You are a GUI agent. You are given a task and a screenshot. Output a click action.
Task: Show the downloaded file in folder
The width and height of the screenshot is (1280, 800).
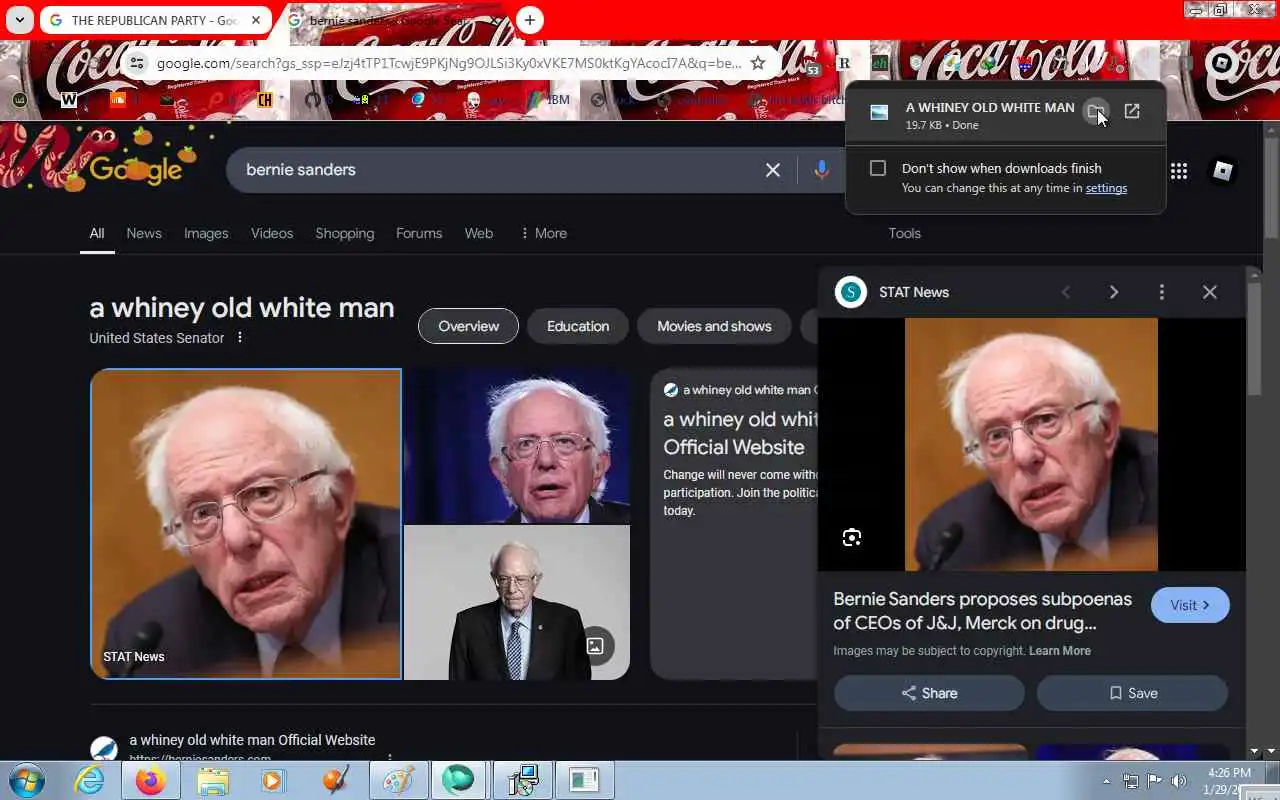coord(1096,111)
